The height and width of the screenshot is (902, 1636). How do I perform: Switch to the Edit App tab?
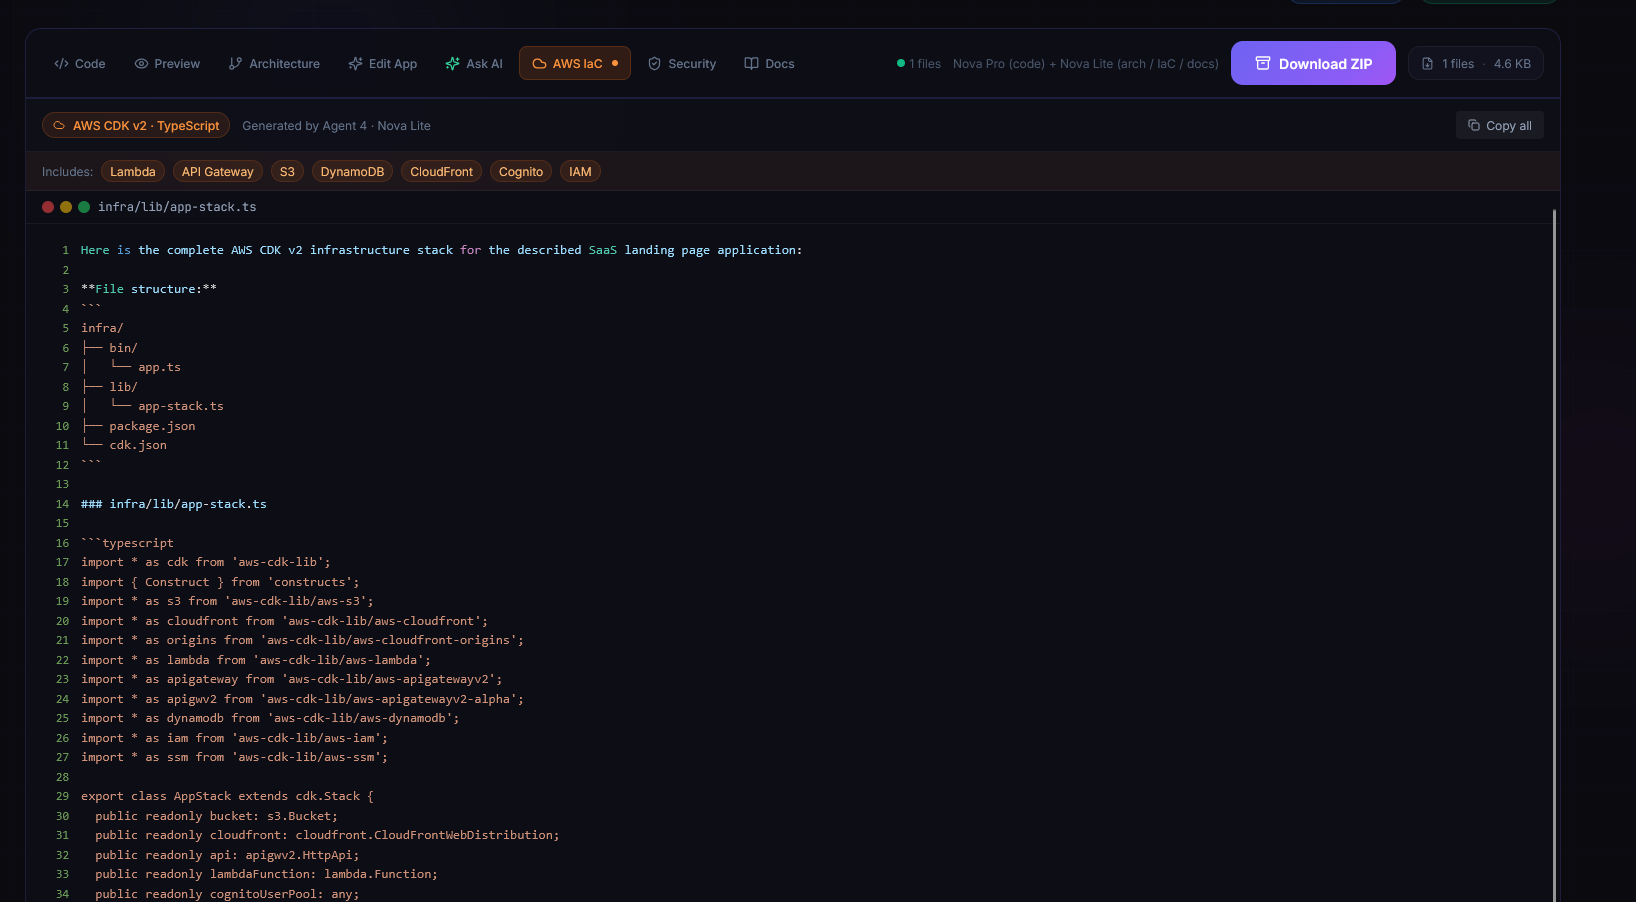[383, 64]
